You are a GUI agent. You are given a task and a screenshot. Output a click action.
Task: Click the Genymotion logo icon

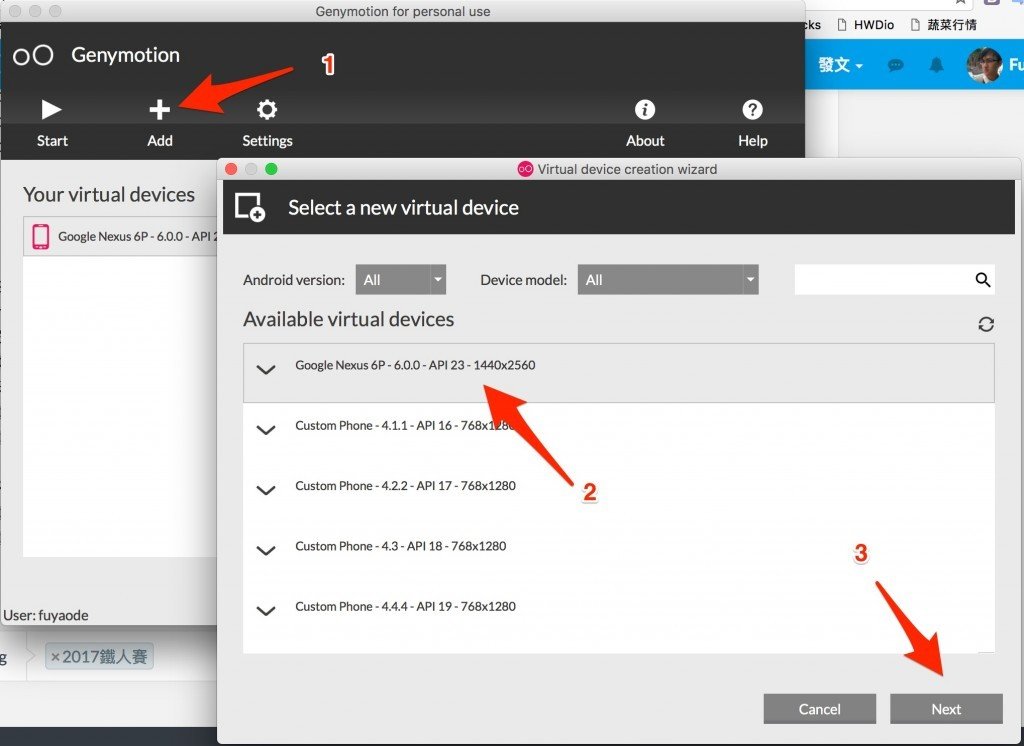[x=33, y=56]
